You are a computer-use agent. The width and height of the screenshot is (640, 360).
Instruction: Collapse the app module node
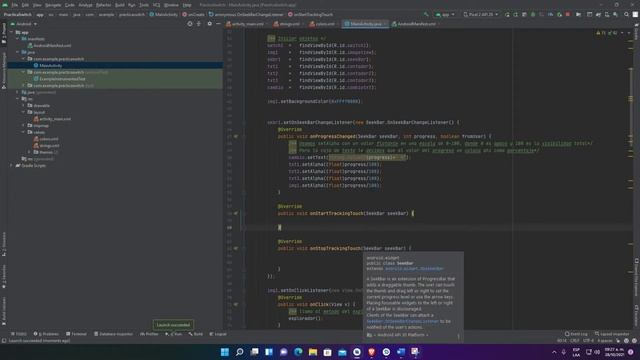pos(11,32)
